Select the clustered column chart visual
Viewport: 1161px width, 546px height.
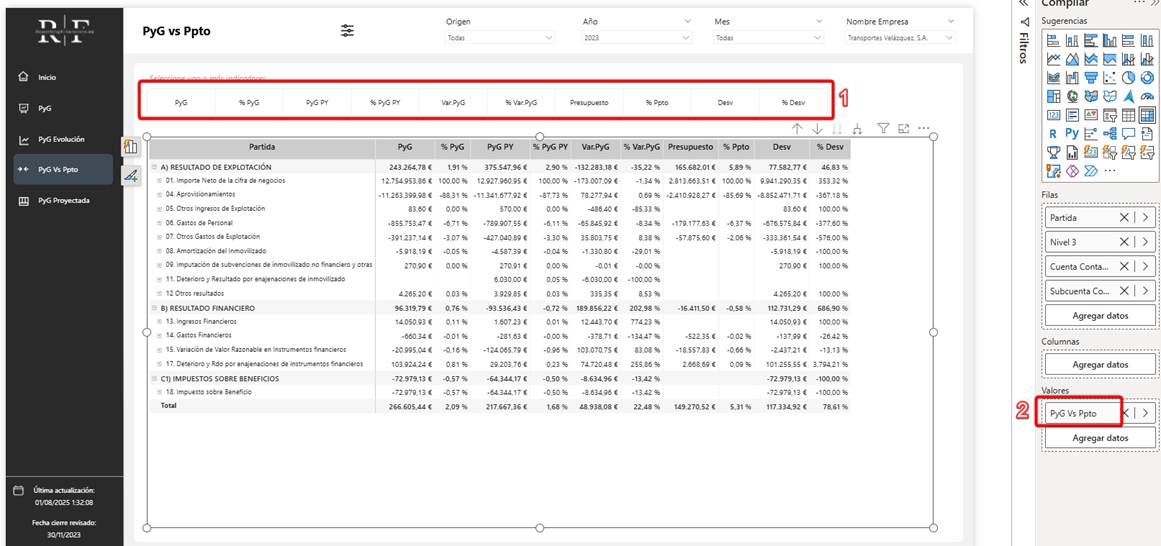(x=1109, y=40)
